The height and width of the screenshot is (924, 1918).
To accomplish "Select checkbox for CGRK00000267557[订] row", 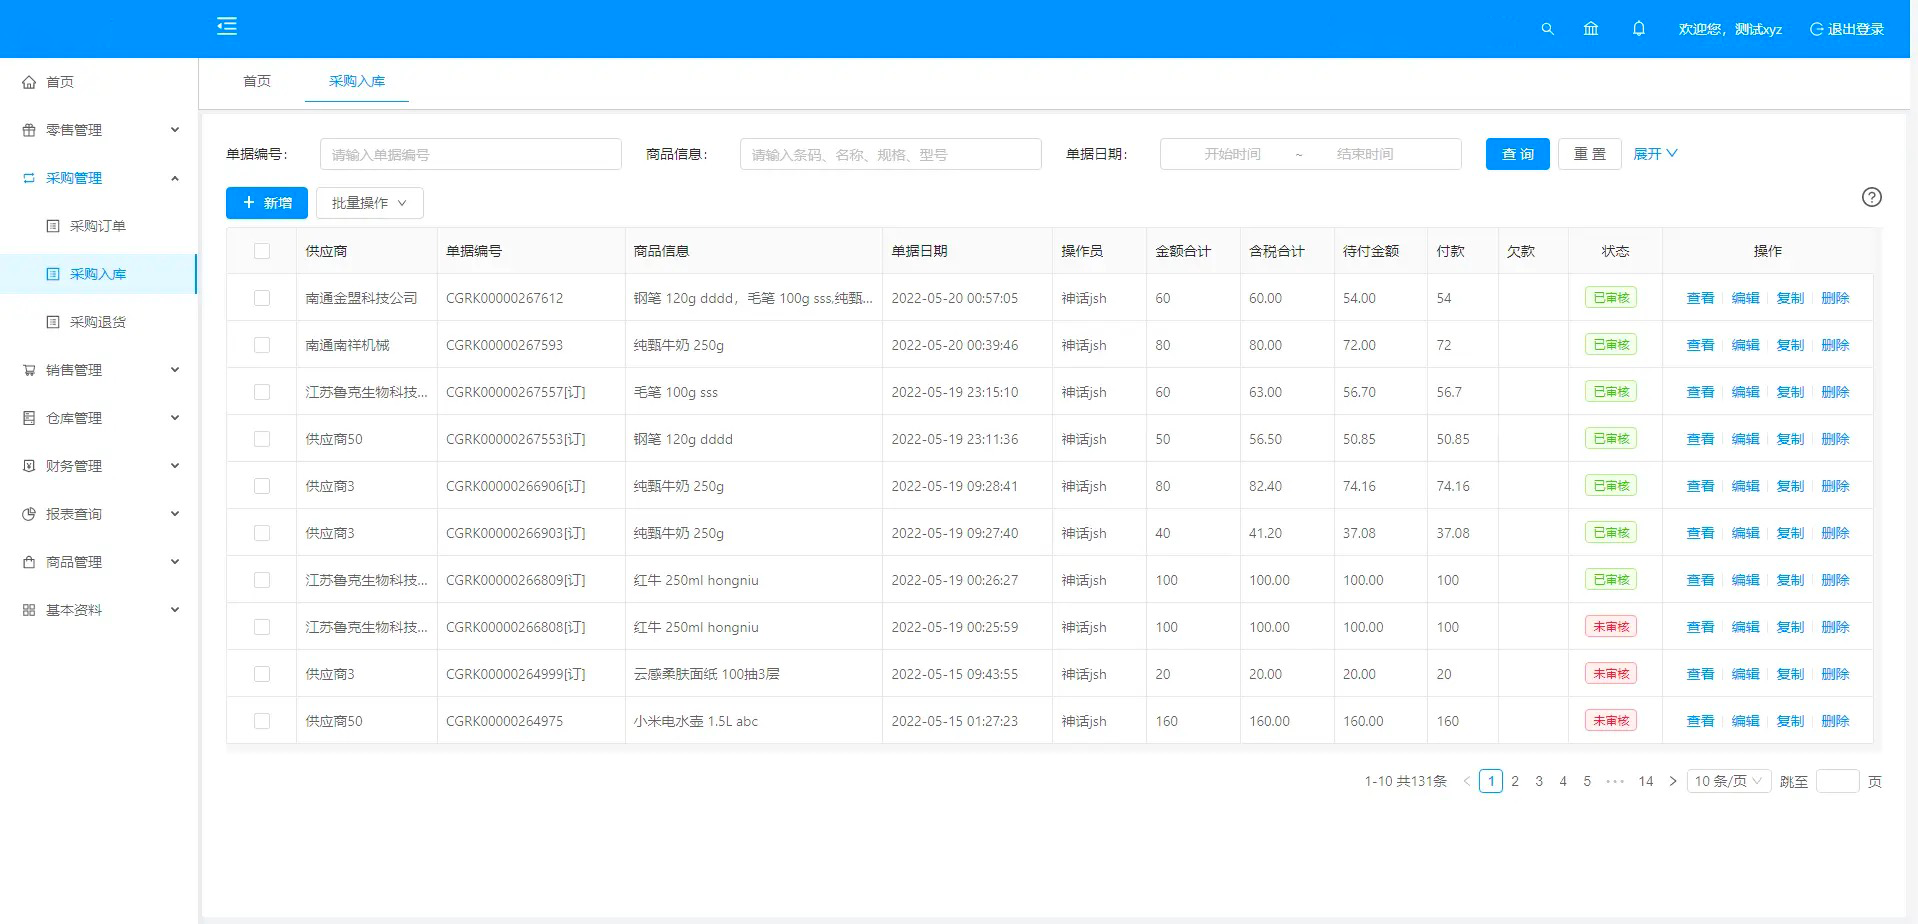I will [x=262, y=392].
